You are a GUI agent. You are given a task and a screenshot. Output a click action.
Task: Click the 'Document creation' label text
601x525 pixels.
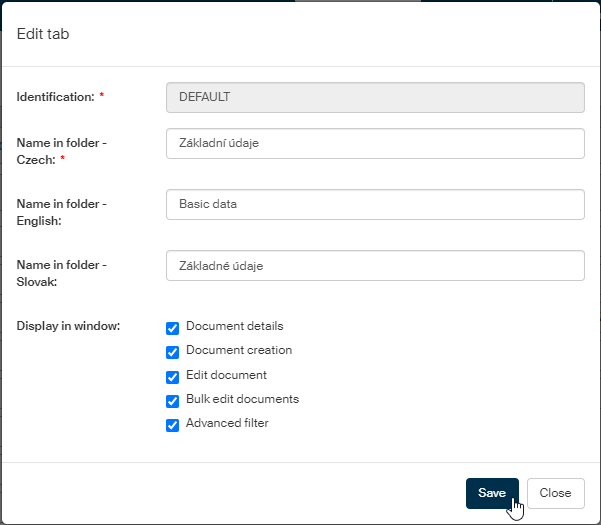[x=239, y=350]
